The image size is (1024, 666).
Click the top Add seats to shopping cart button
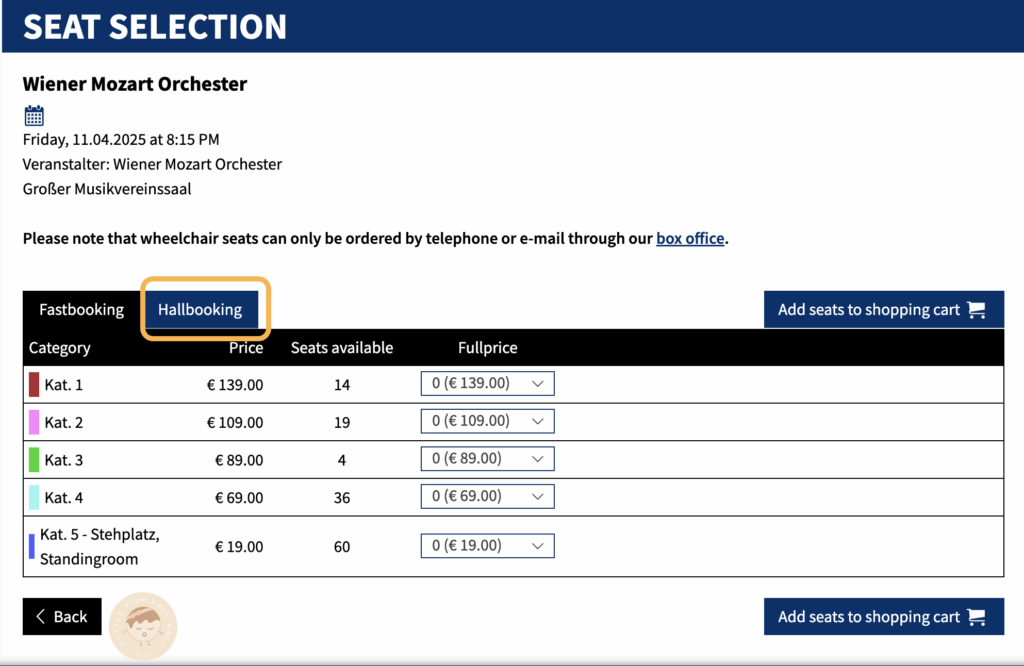pos(884,309)
